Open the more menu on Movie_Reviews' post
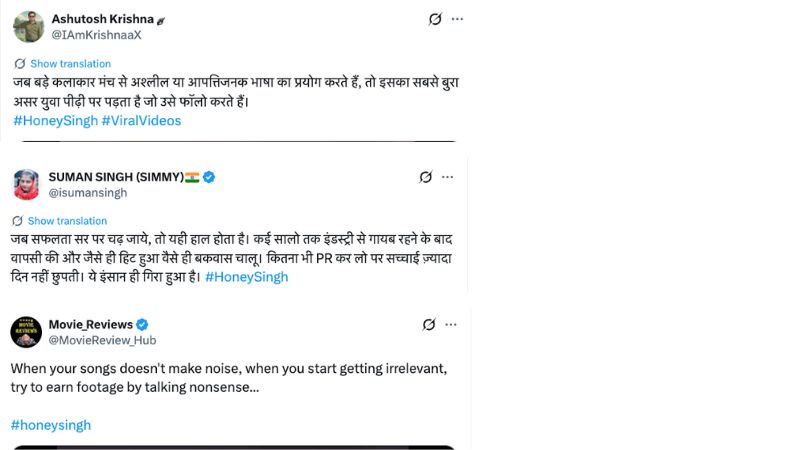The width and height of the screenshot is (800, 450). tap(451, 325)
